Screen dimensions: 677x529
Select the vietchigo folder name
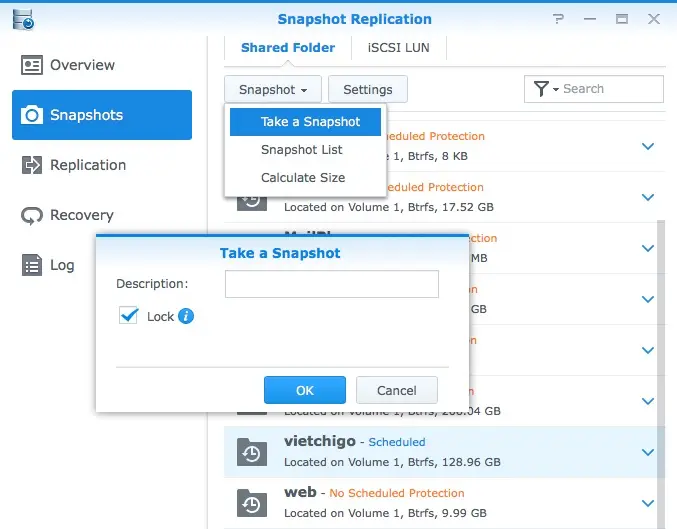(320, 441)
